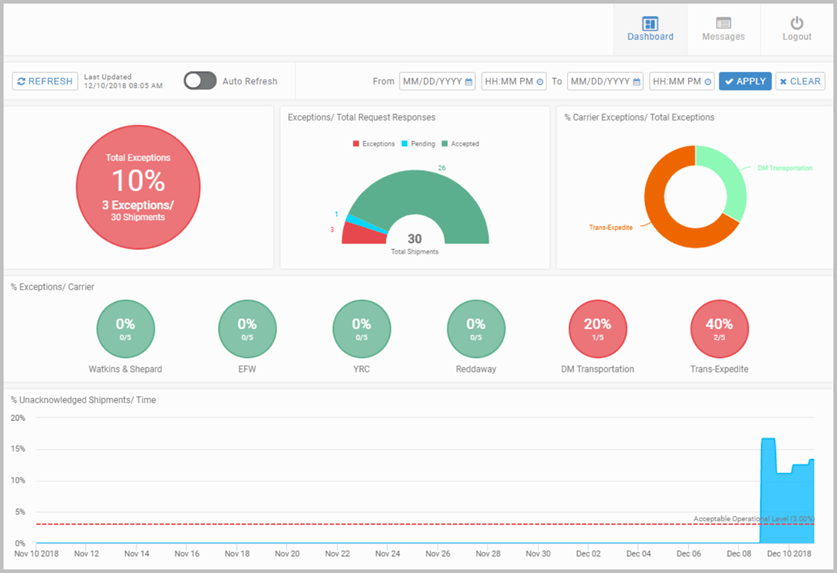Toggle the Accepted legend green swatch
Viewport: 837px width, 573px height.
pyautogui.click(x=445, y=144)
